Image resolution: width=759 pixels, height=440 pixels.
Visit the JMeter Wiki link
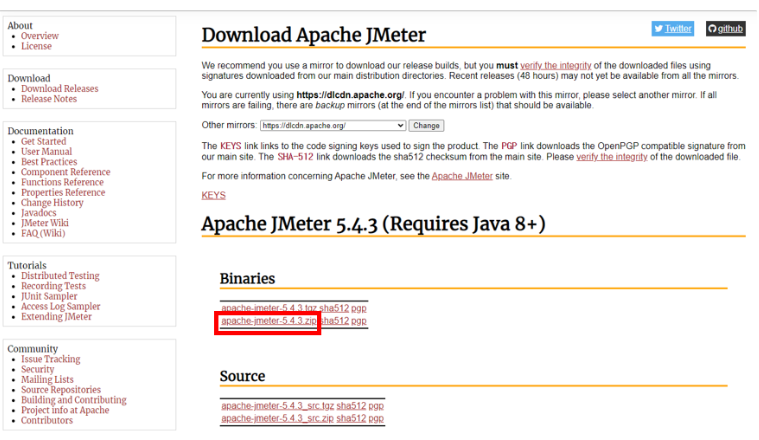pyautogui.click(x=45, y=223)
